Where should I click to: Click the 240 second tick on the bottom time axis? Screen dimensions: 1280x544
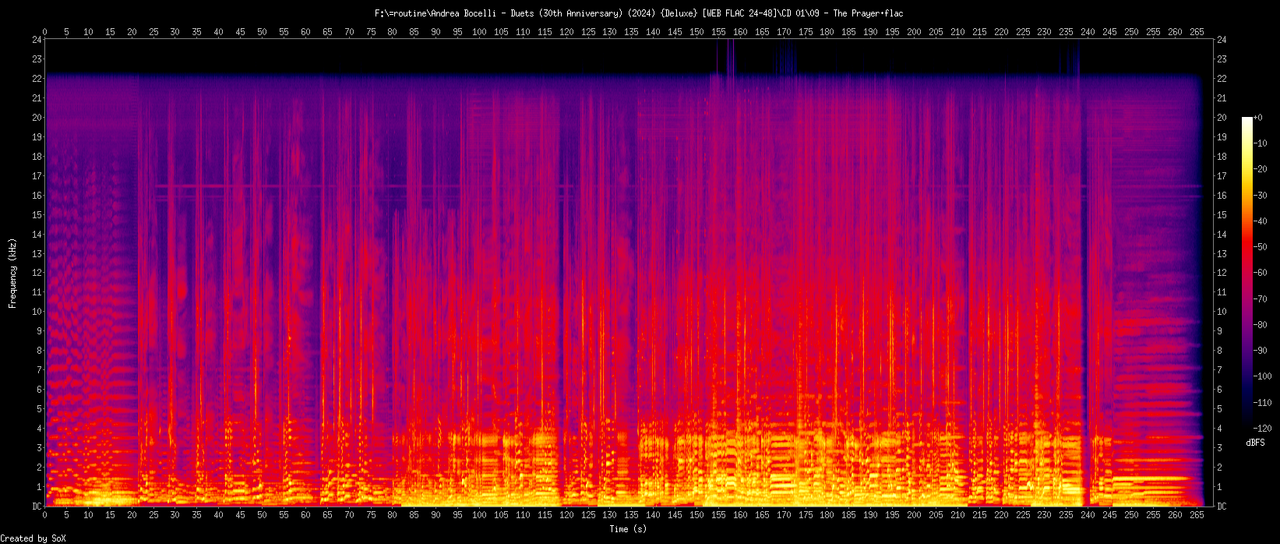[1087, 517]
